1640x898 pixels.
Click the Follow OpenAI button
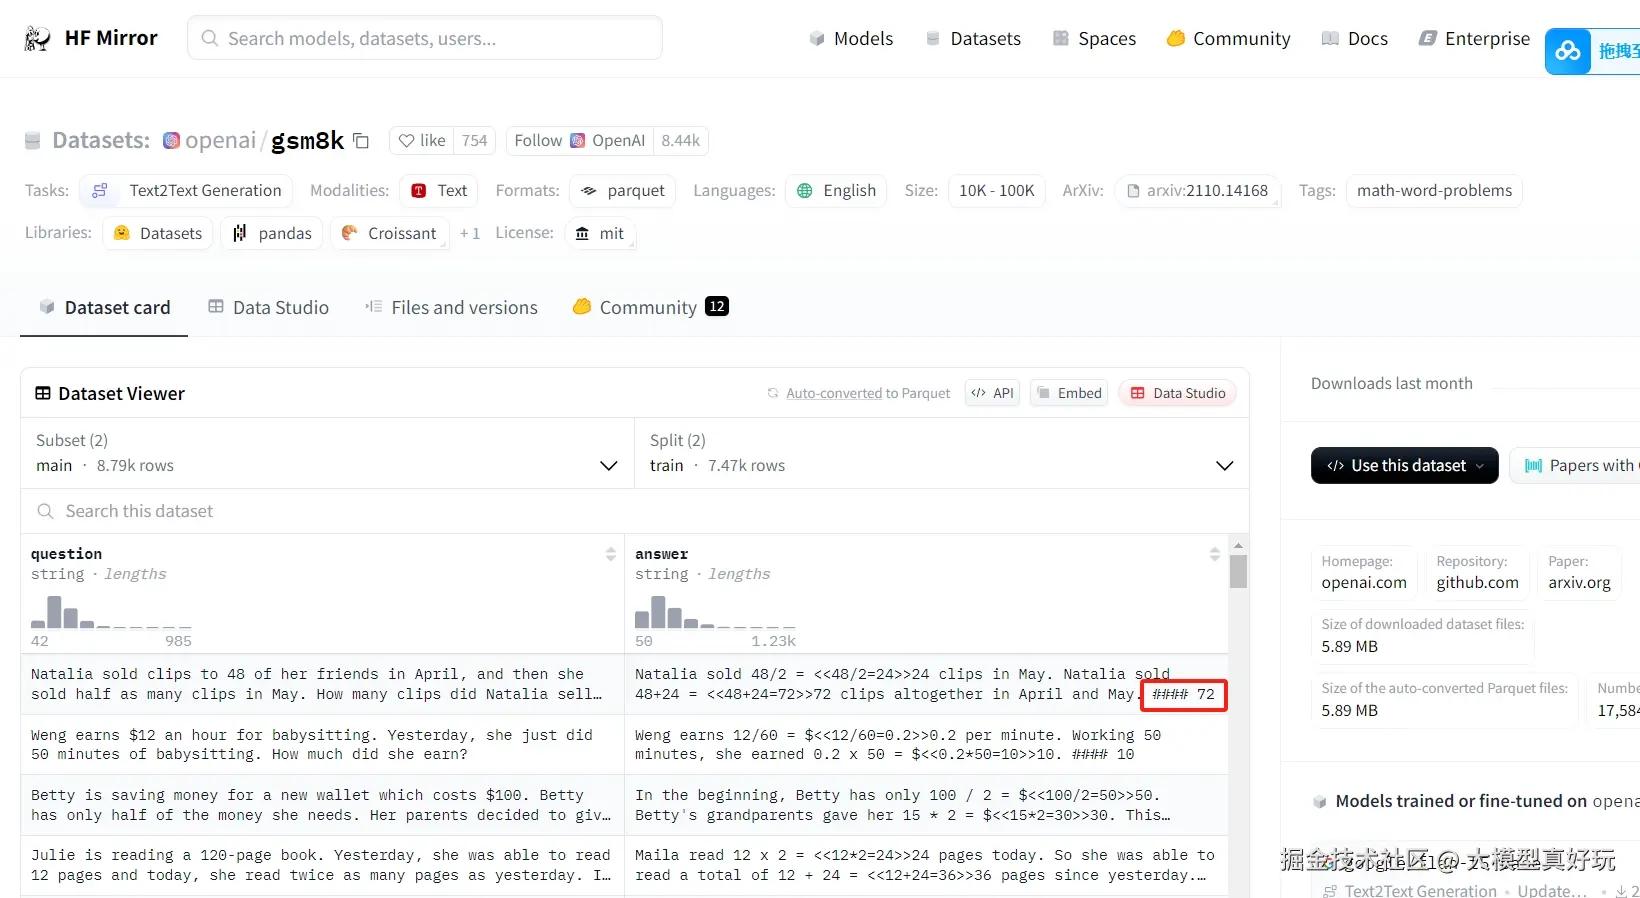[x=580, y=141]
